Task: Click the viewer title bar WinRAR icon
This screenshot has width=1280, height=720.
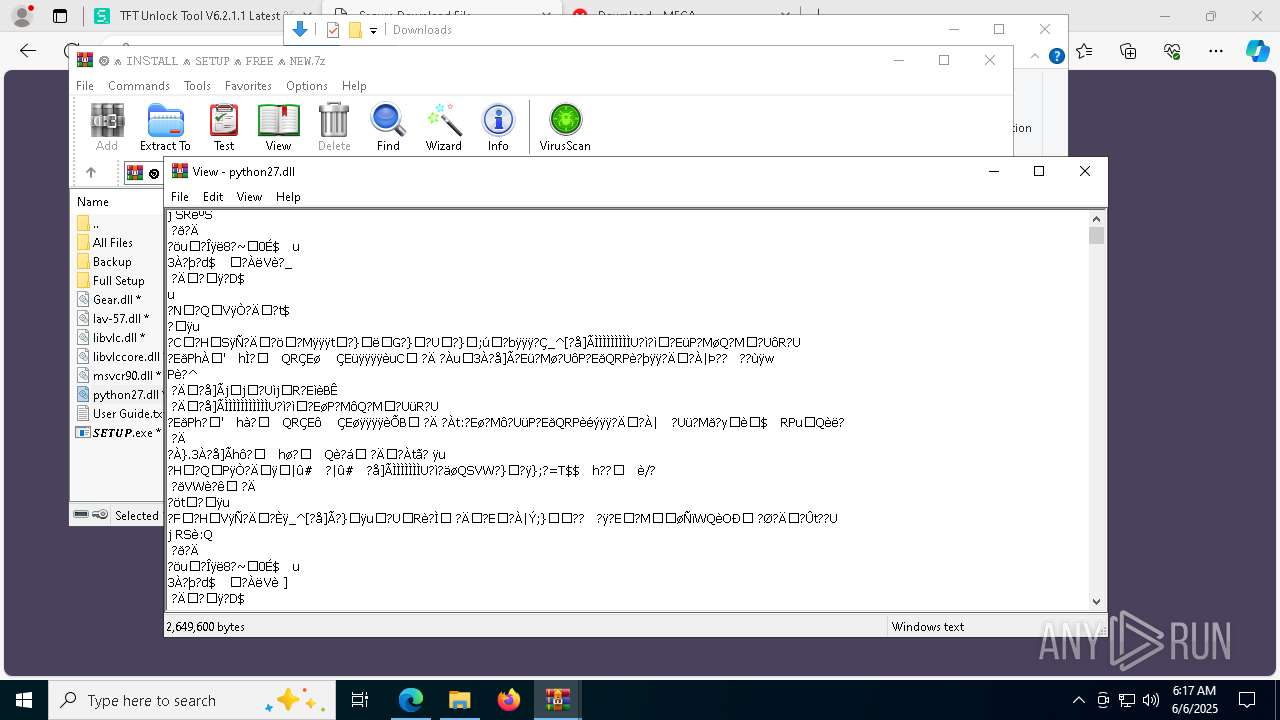Action: pyautogui.click(x=180, y=171)
